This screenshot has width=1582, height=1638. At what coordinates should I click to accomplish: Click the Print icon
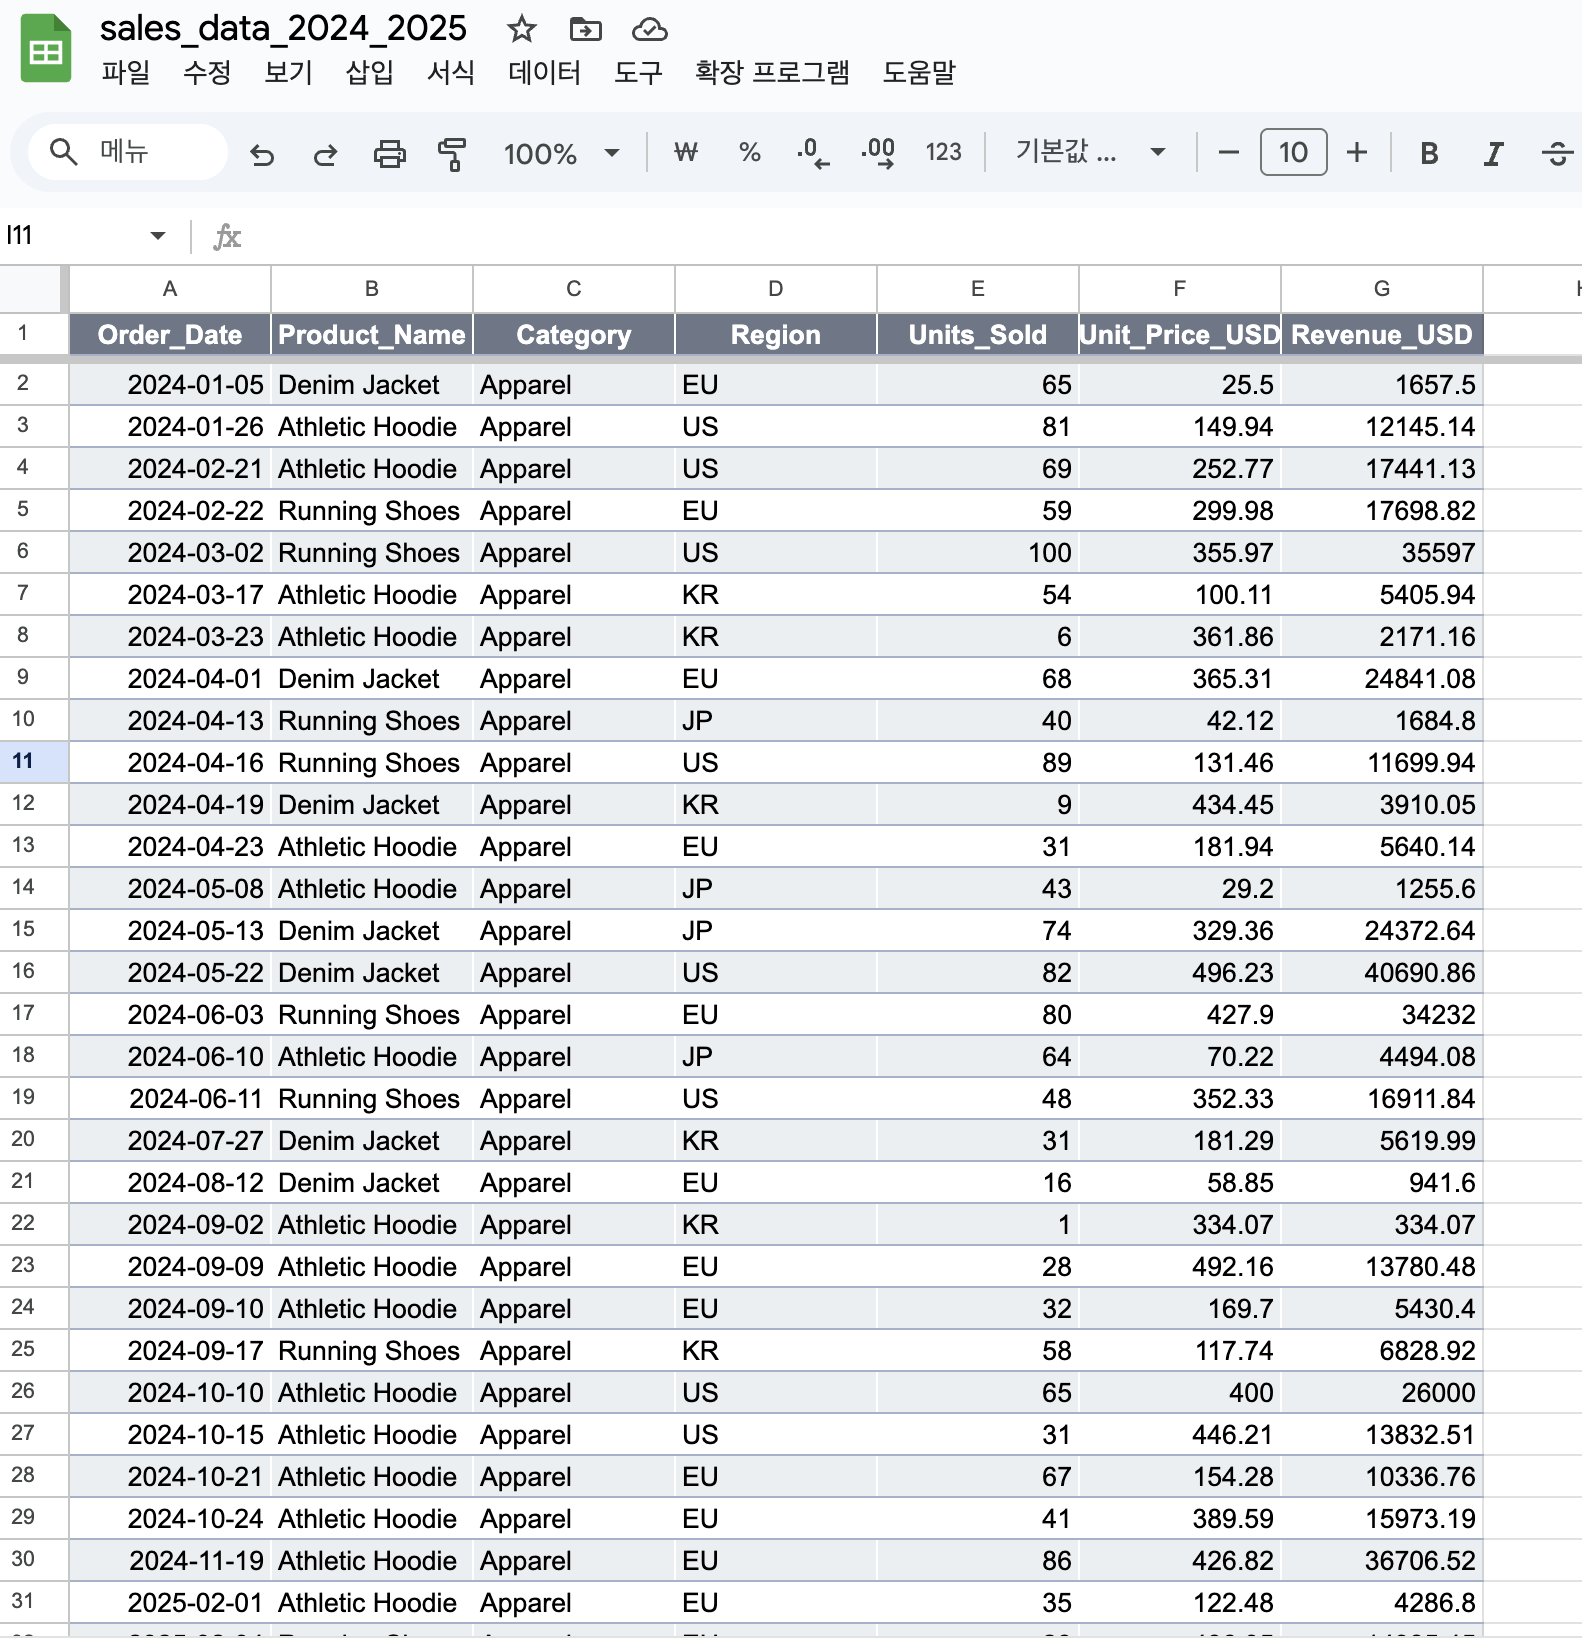pyautogui.click(x=389, y=153)
